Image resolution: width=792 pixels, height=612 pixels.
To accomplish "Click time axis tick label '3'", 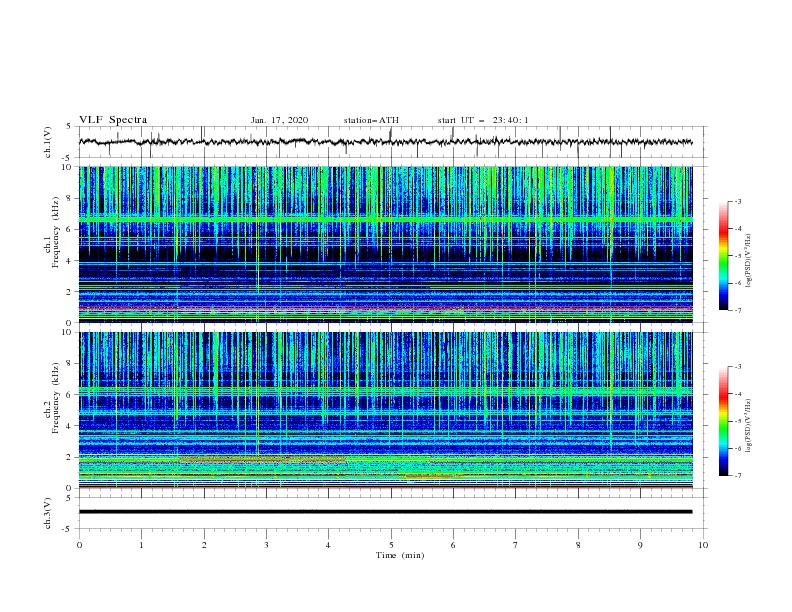I will point(266,545).
